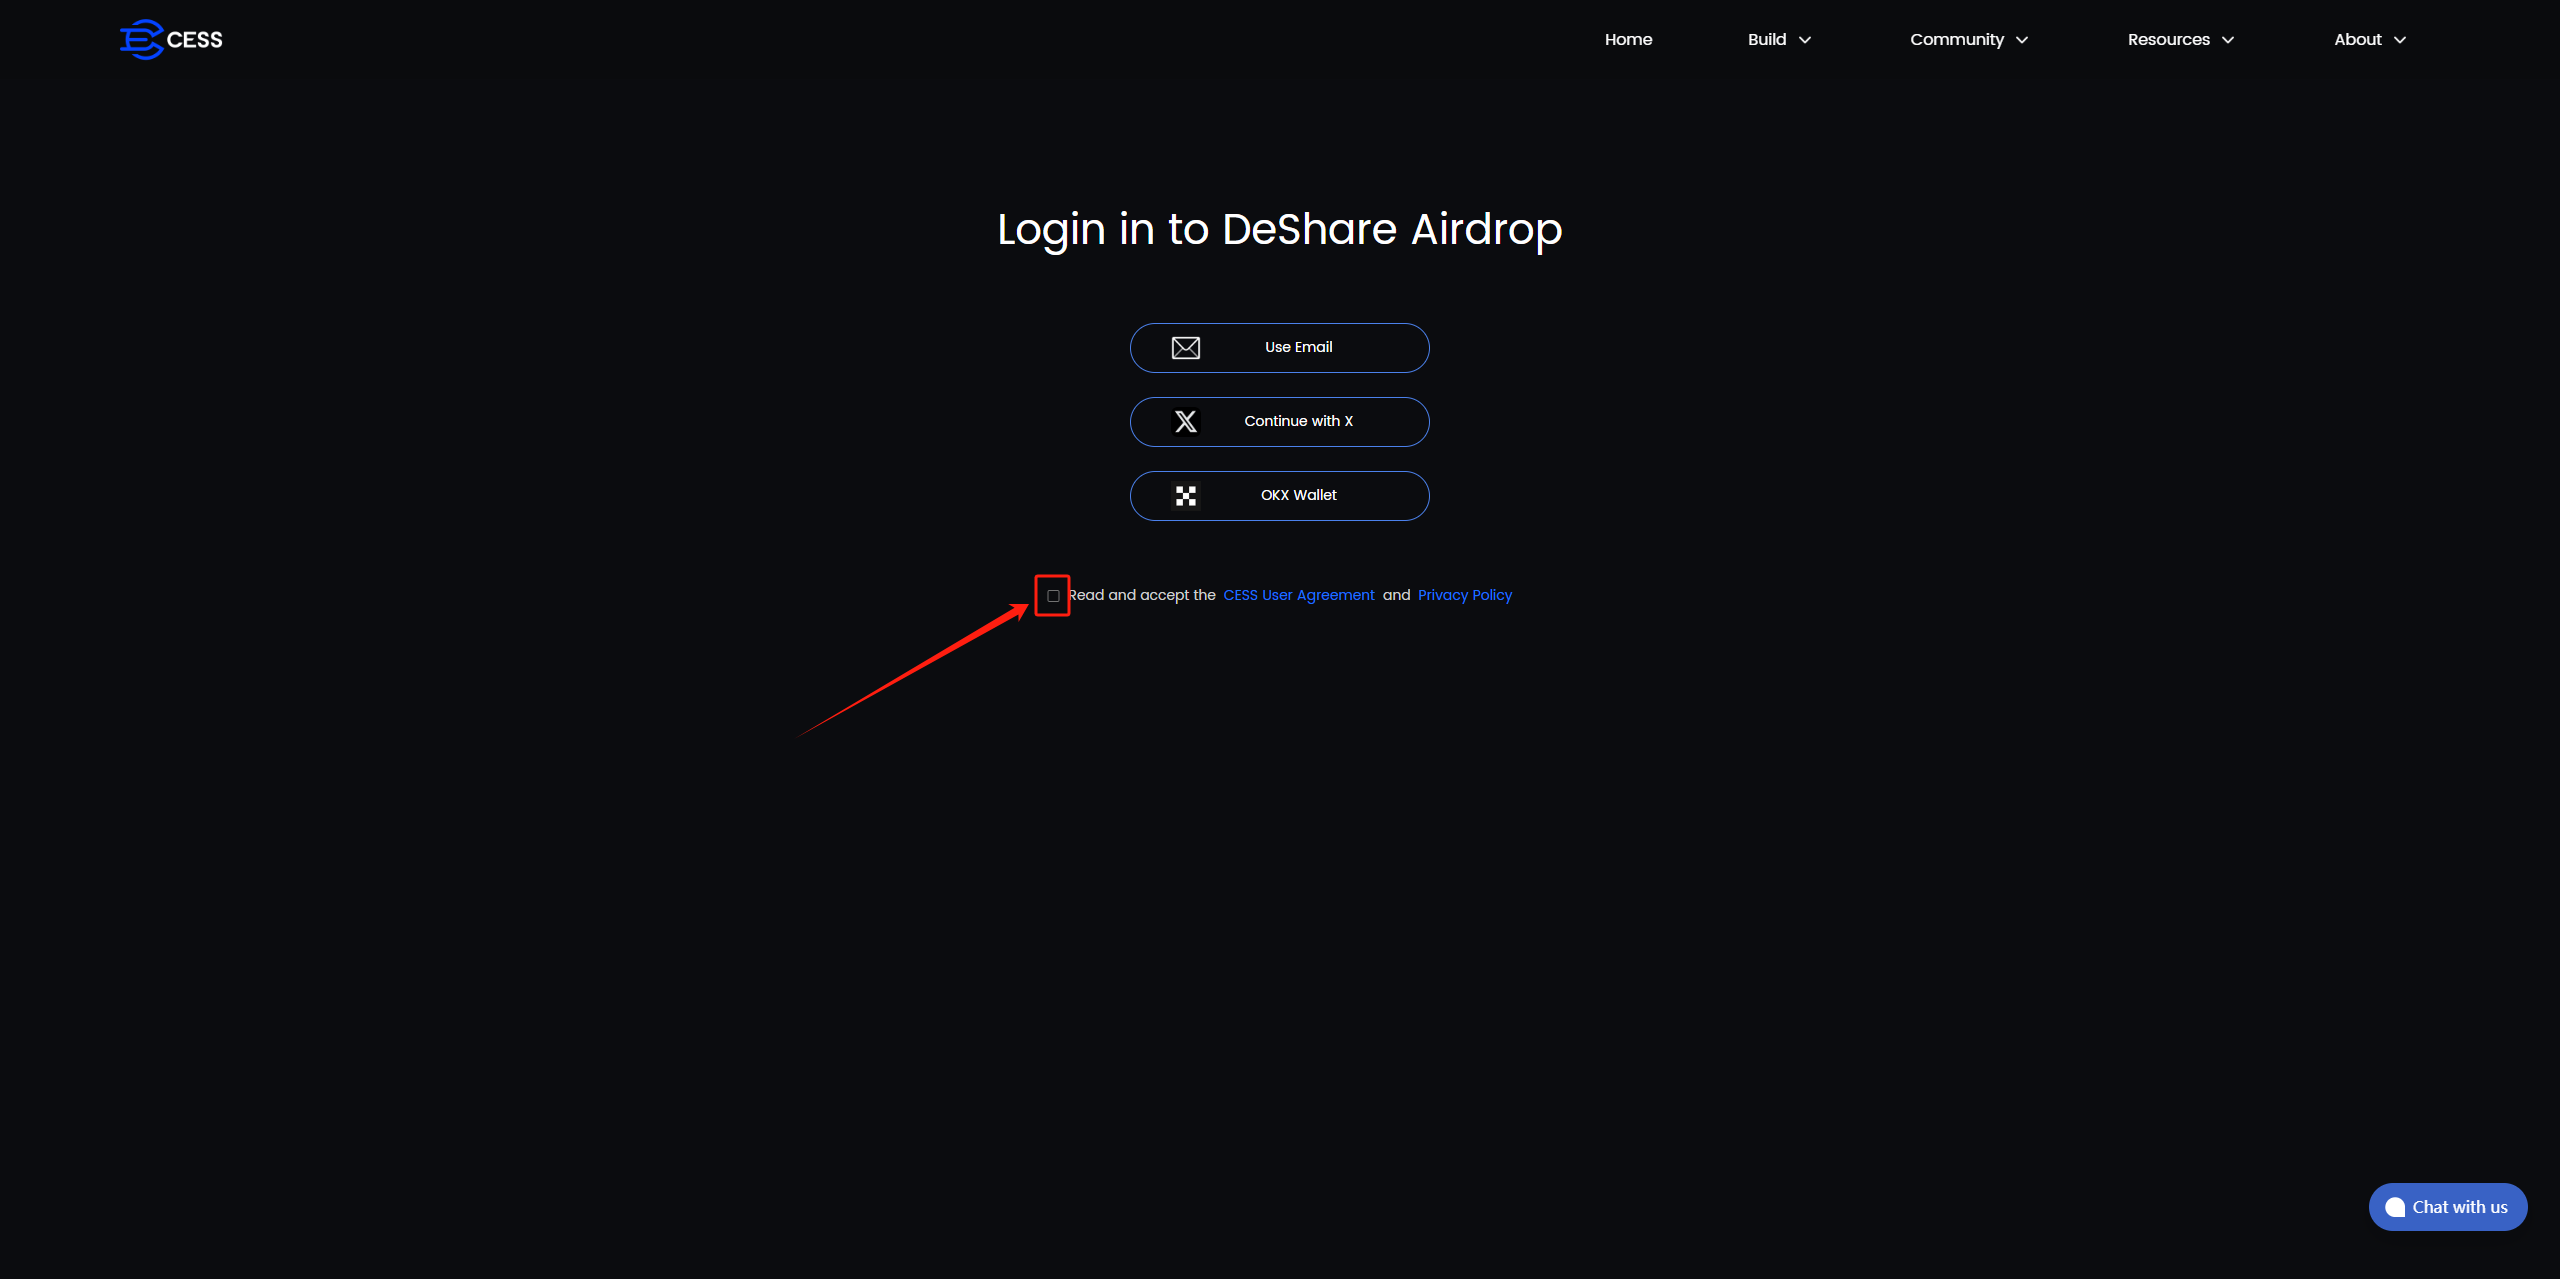Click the envelope icon in Use Email
The image size is (2560, 1279).
point(1185,348)
